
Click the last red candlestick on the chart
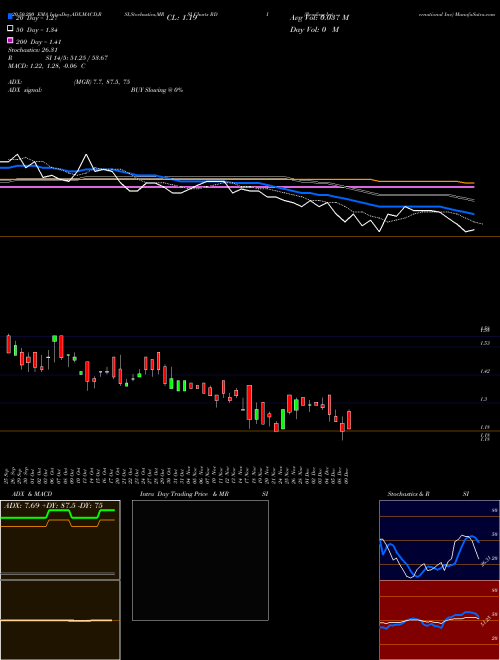[x=349, y=420]
